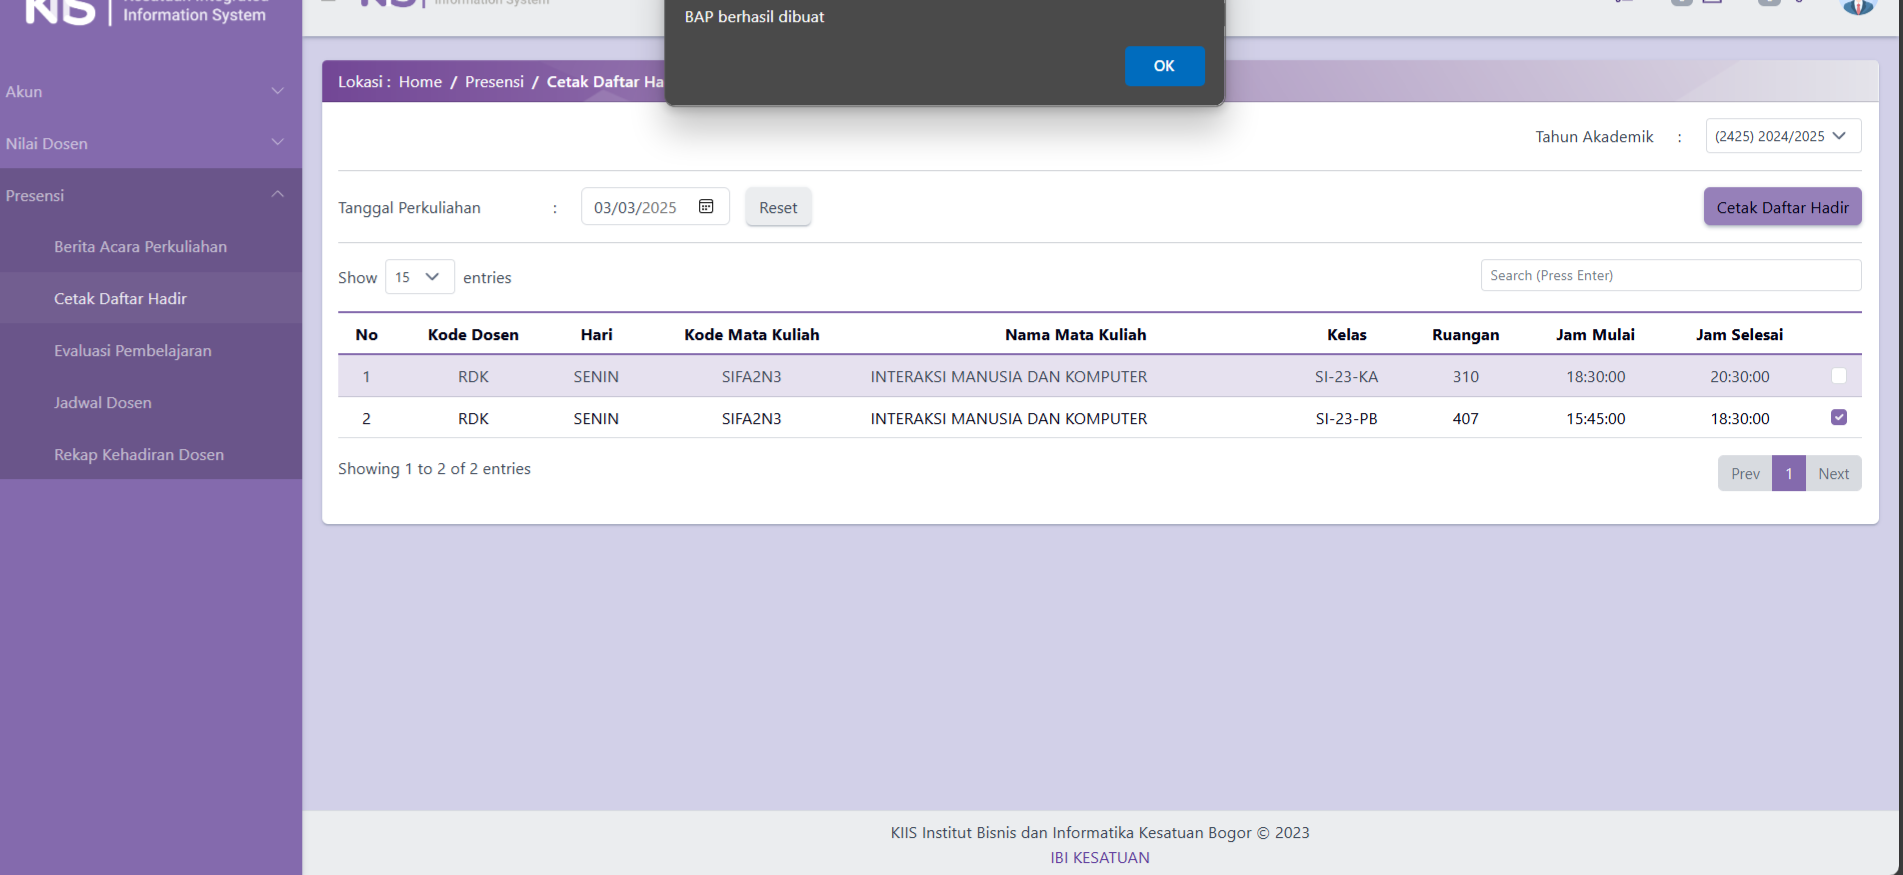Click the Reset button
Screen dimensions: 1903x875
click(777, 208)
